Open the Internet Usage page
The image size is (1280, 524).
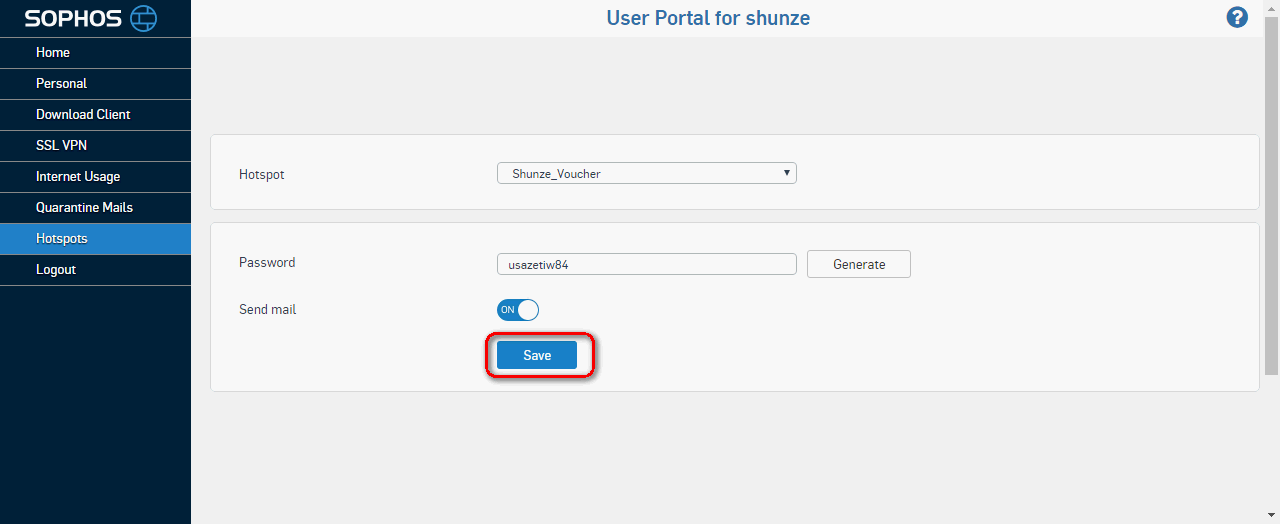click(95, 177)
